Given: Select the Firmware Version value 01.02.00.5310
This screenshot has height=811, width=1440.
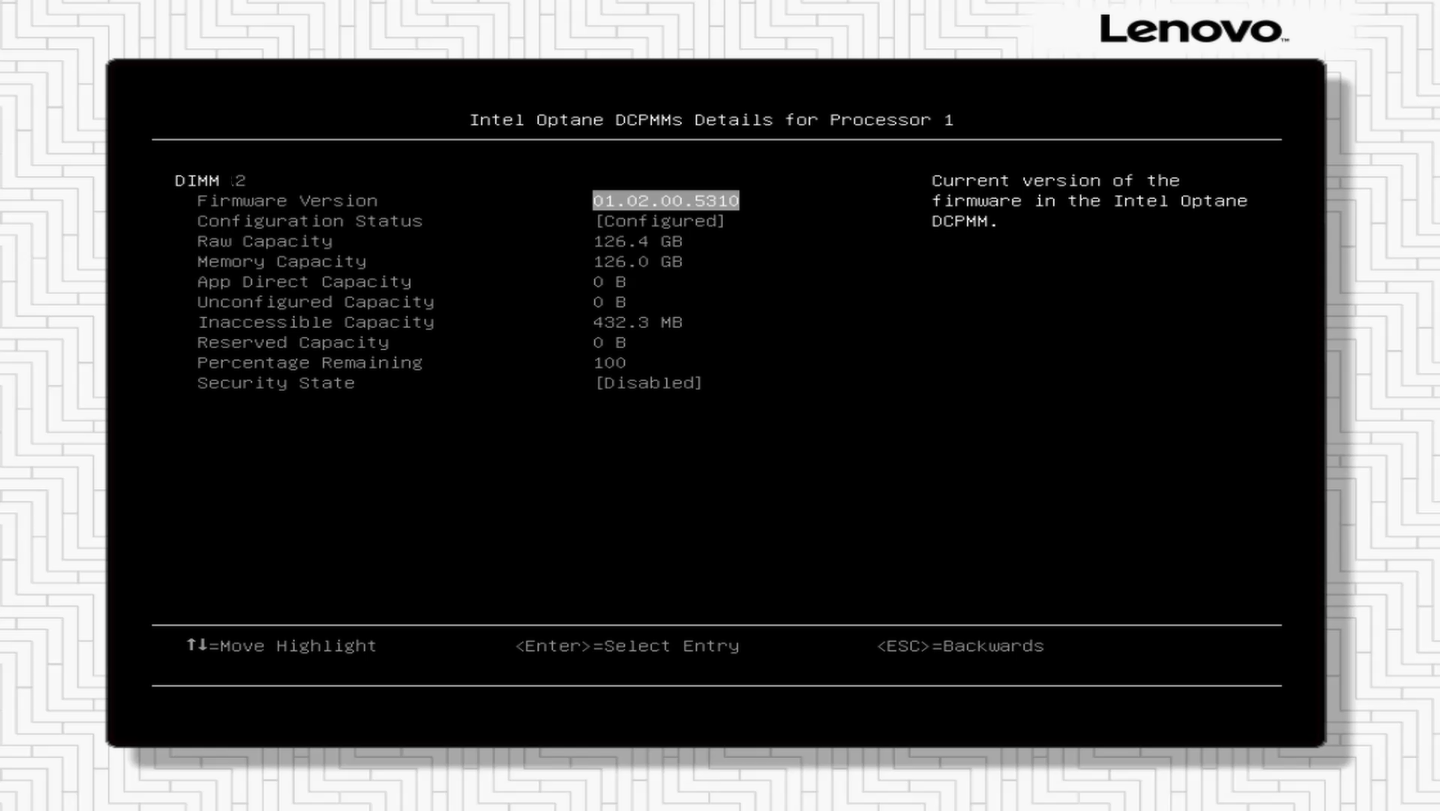Looking at the screenshot, I should (x=666, y=201).
